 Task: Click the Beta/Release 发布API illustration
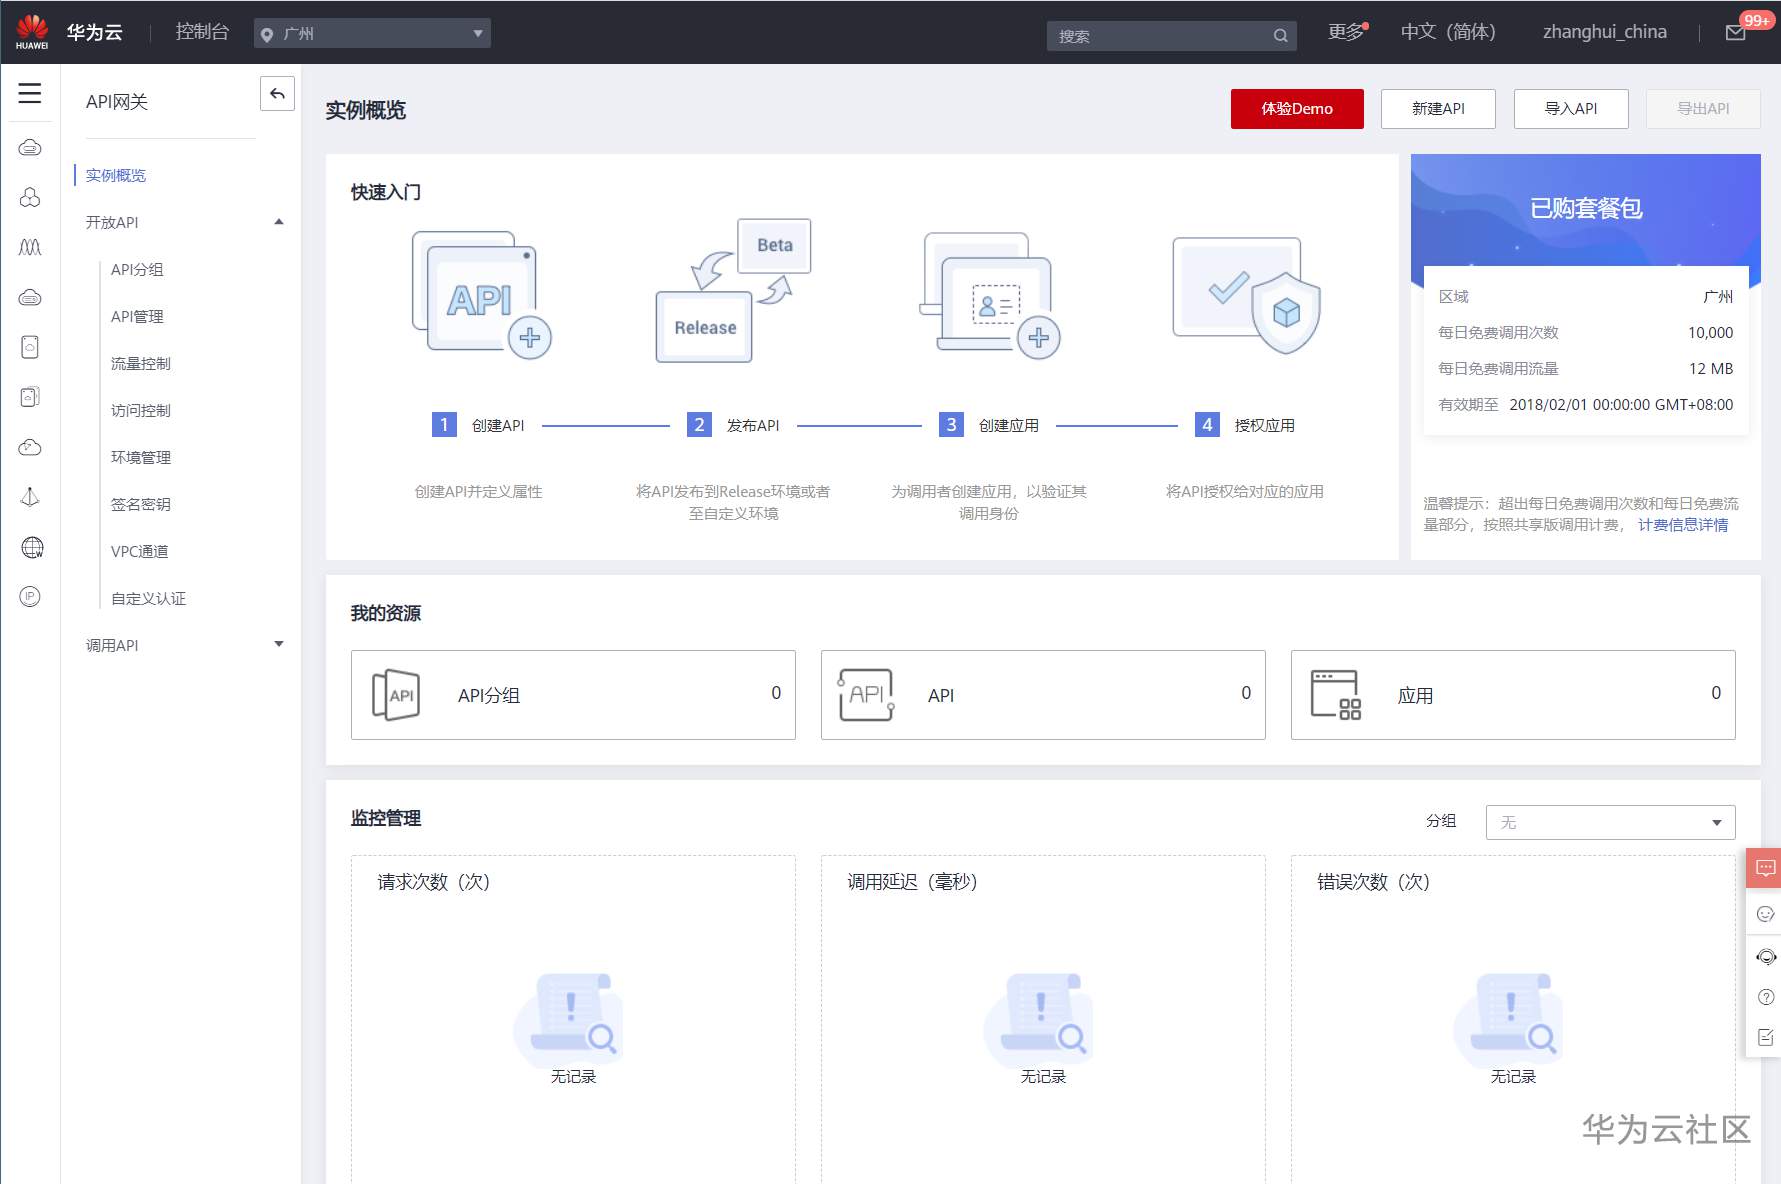click(x=733, y=290)
